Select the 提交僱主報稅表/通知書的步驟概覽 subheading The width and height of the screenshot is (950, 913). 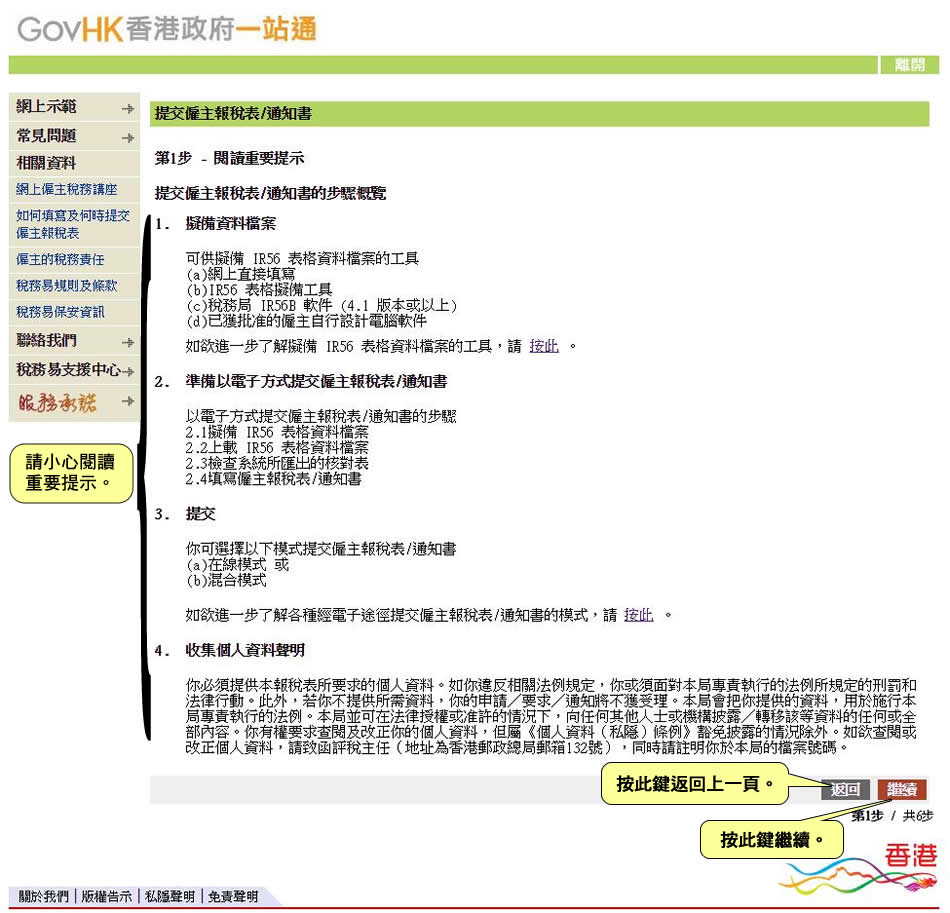click(270, 193)
